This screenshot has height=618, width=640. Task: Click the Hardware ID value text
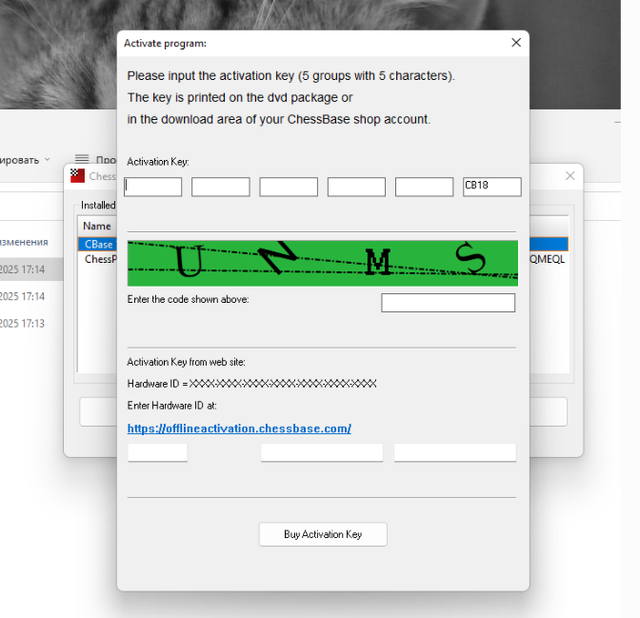click(x=282, y=384)
